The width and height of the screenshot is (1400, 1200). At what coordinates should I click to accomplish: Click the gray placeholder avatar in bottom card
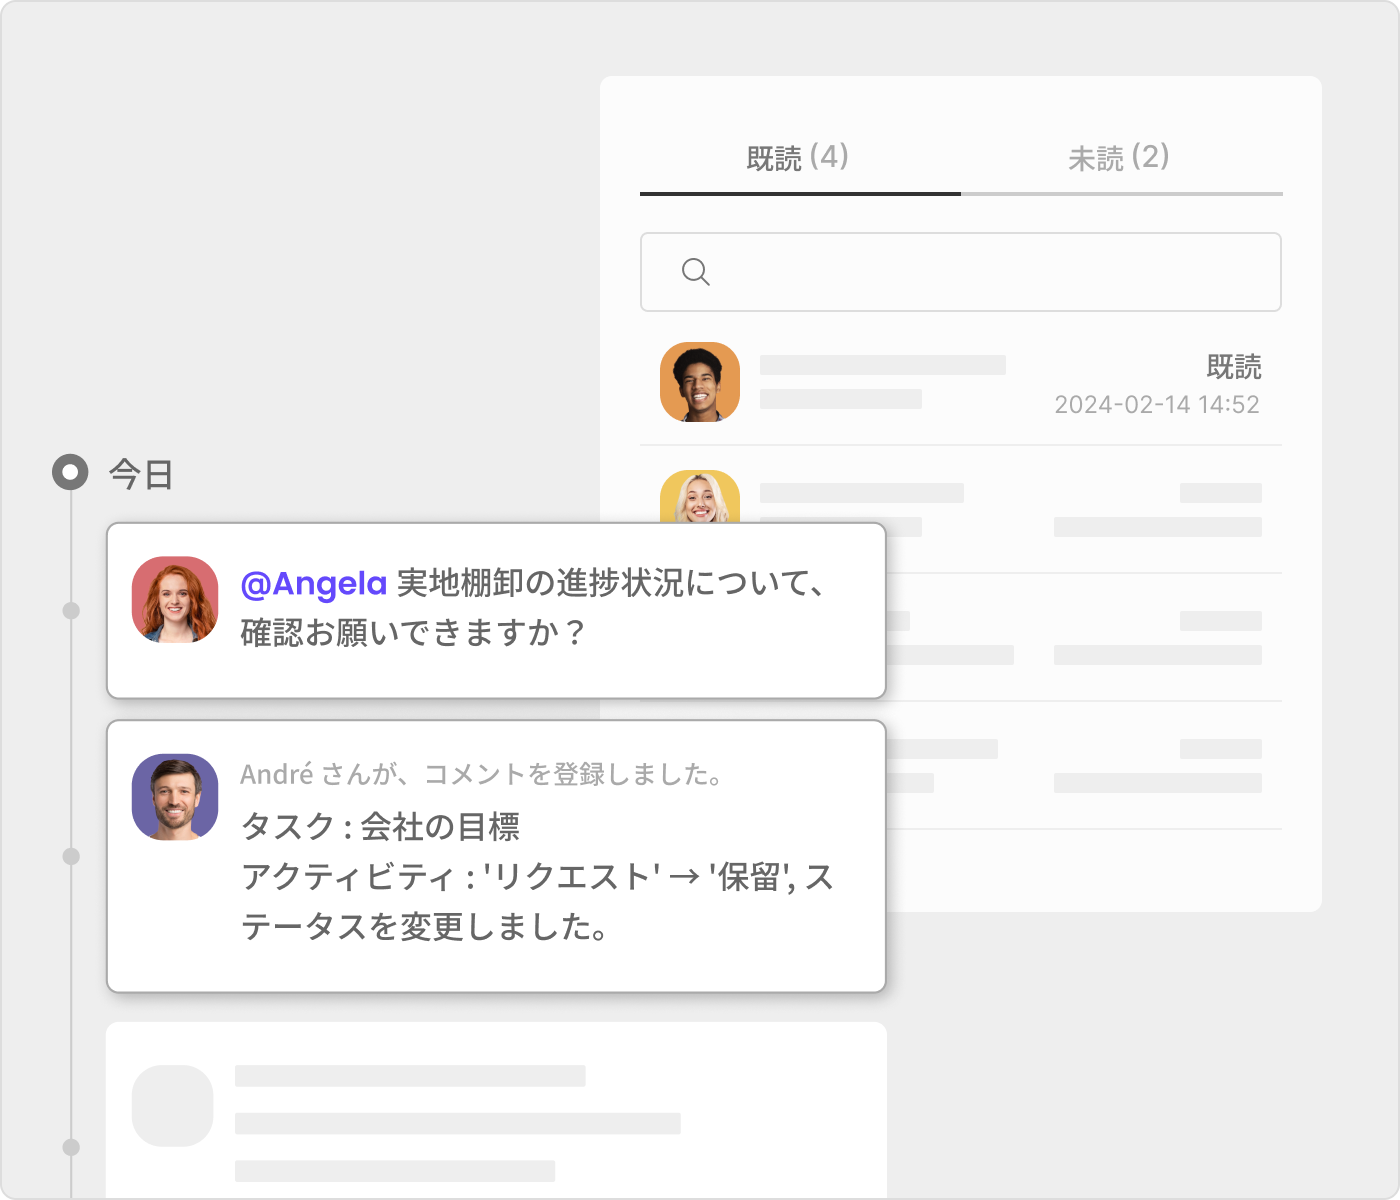173,1105
